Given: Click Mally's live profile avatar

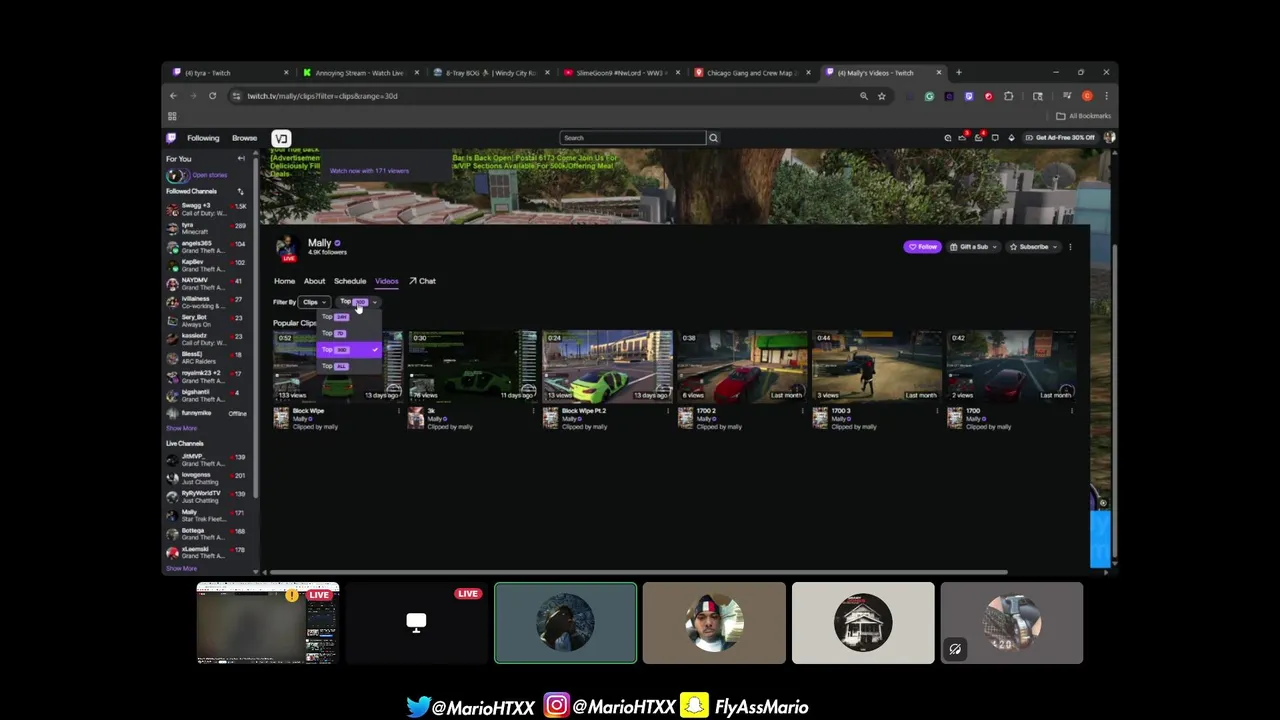Looking at the screenshot, I should click(287, 248).
